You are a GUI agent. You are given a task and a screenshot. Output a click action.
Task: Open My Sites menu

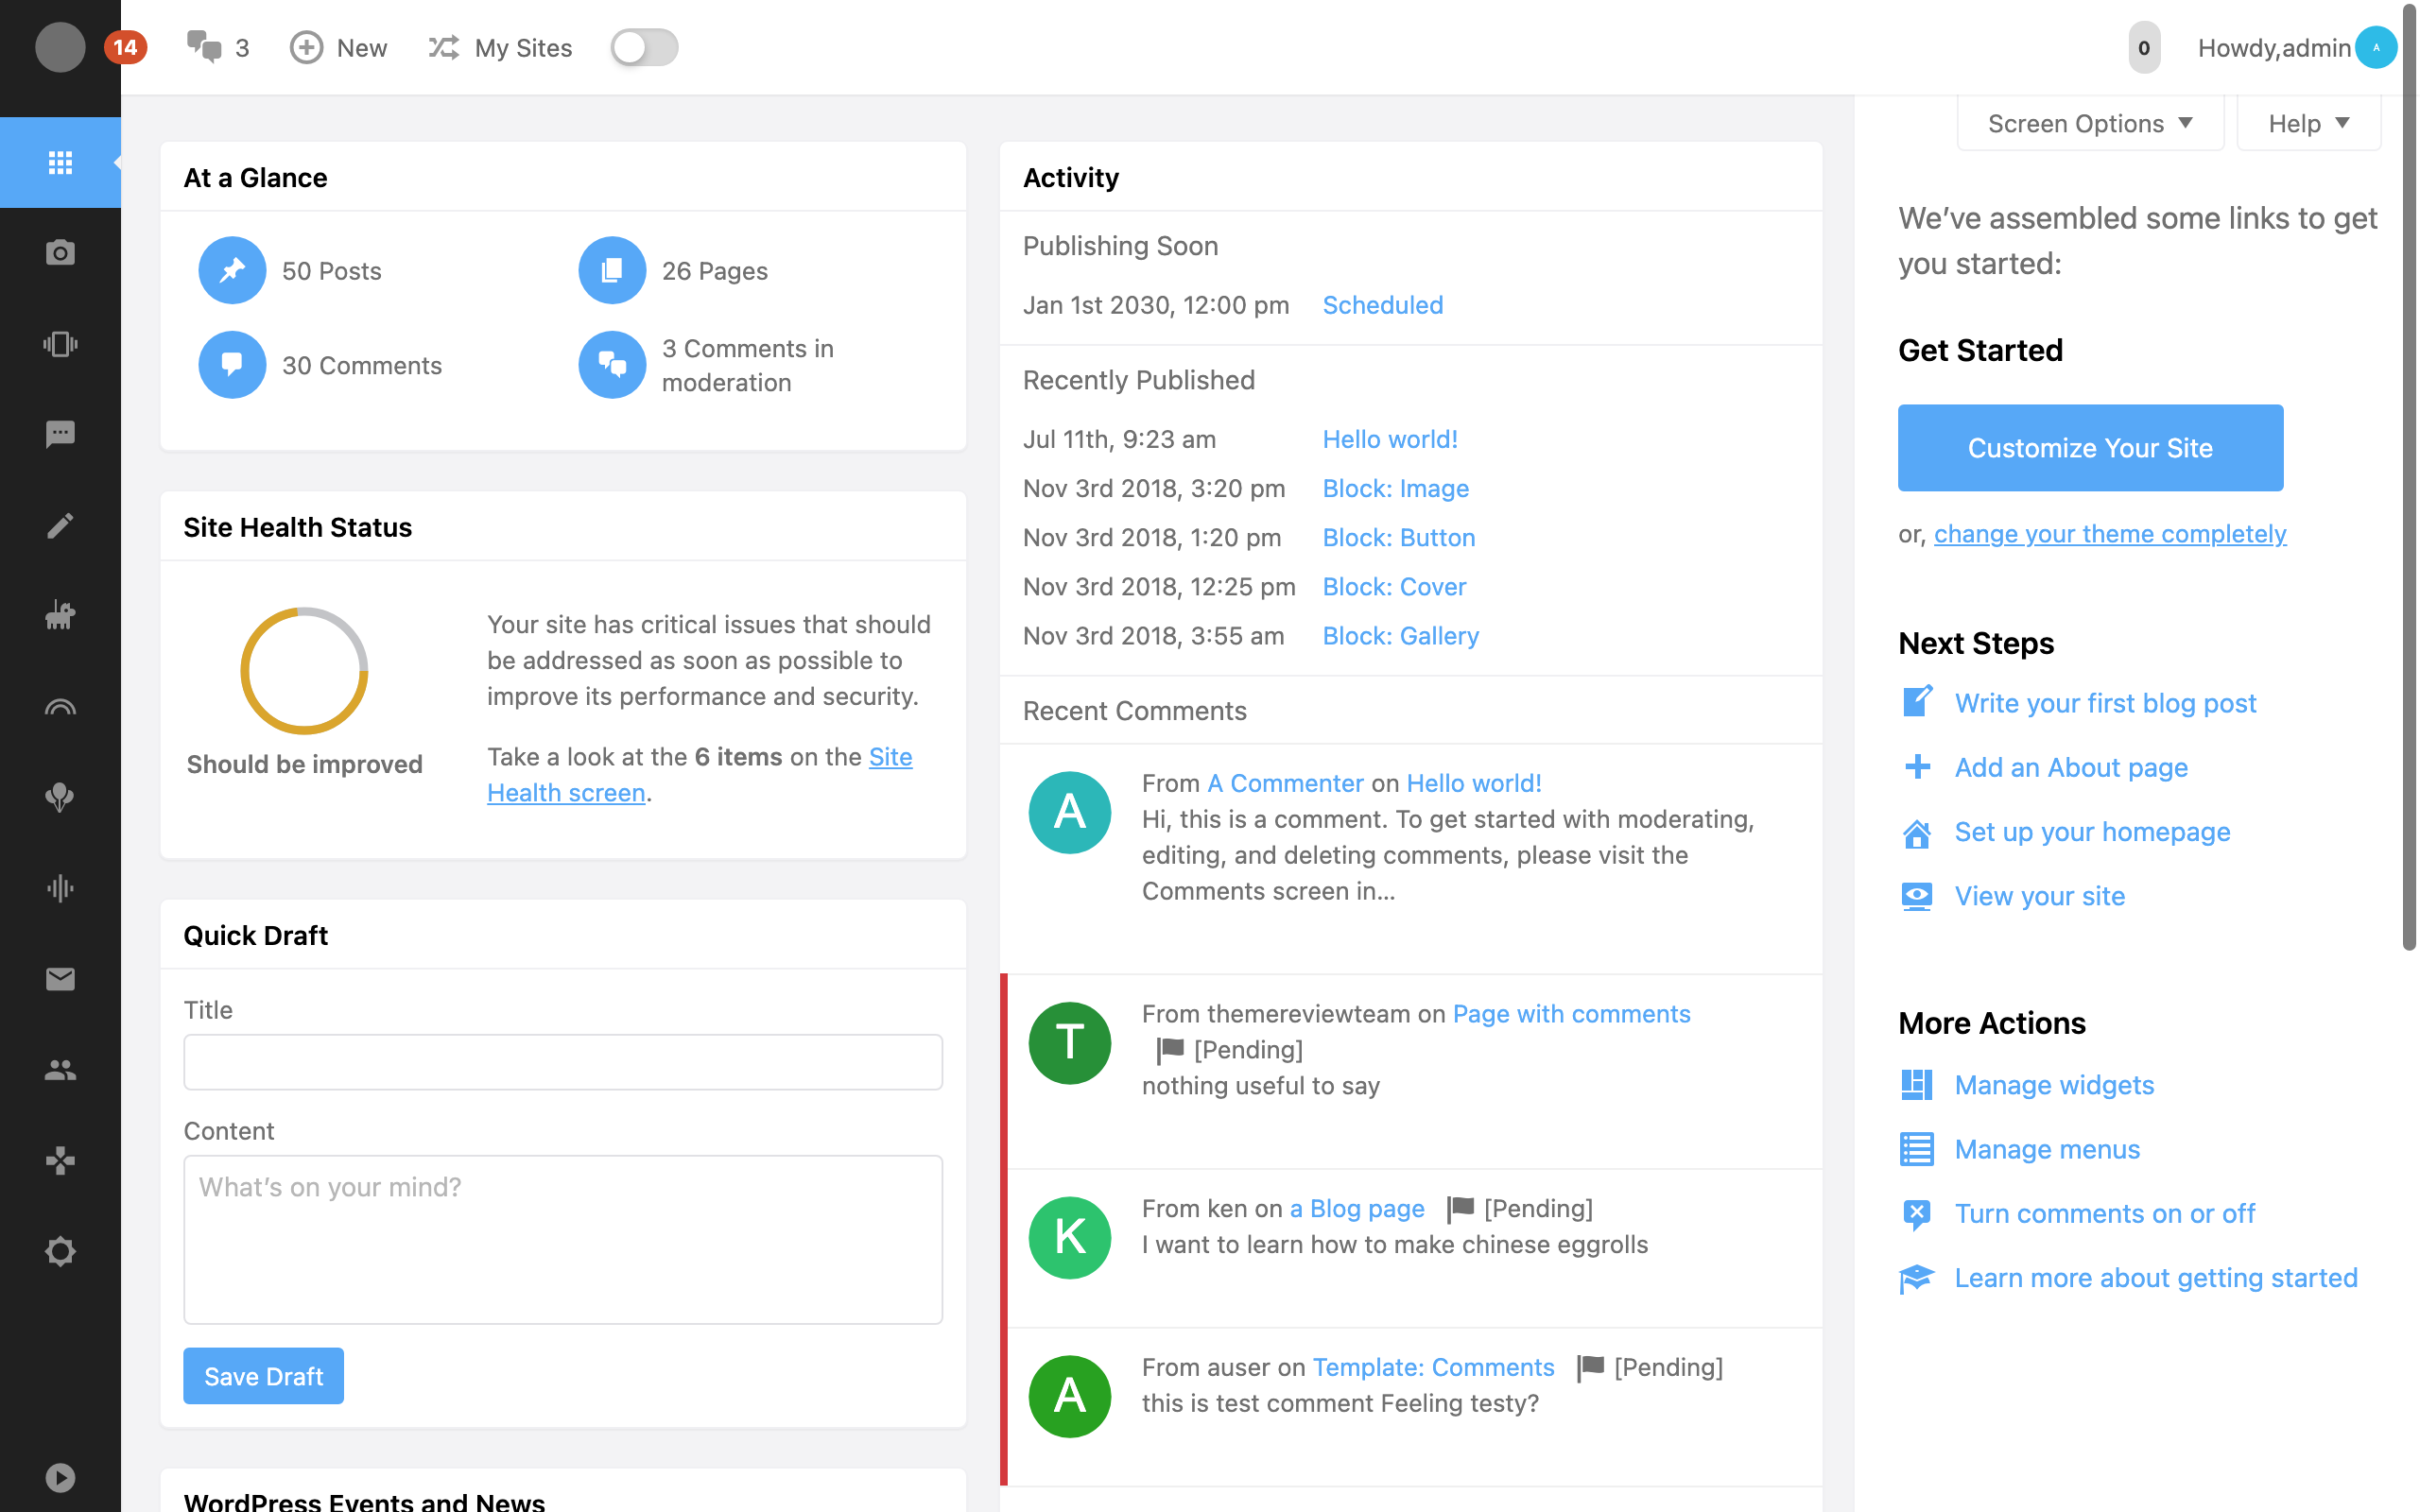(x=500, y=47)
